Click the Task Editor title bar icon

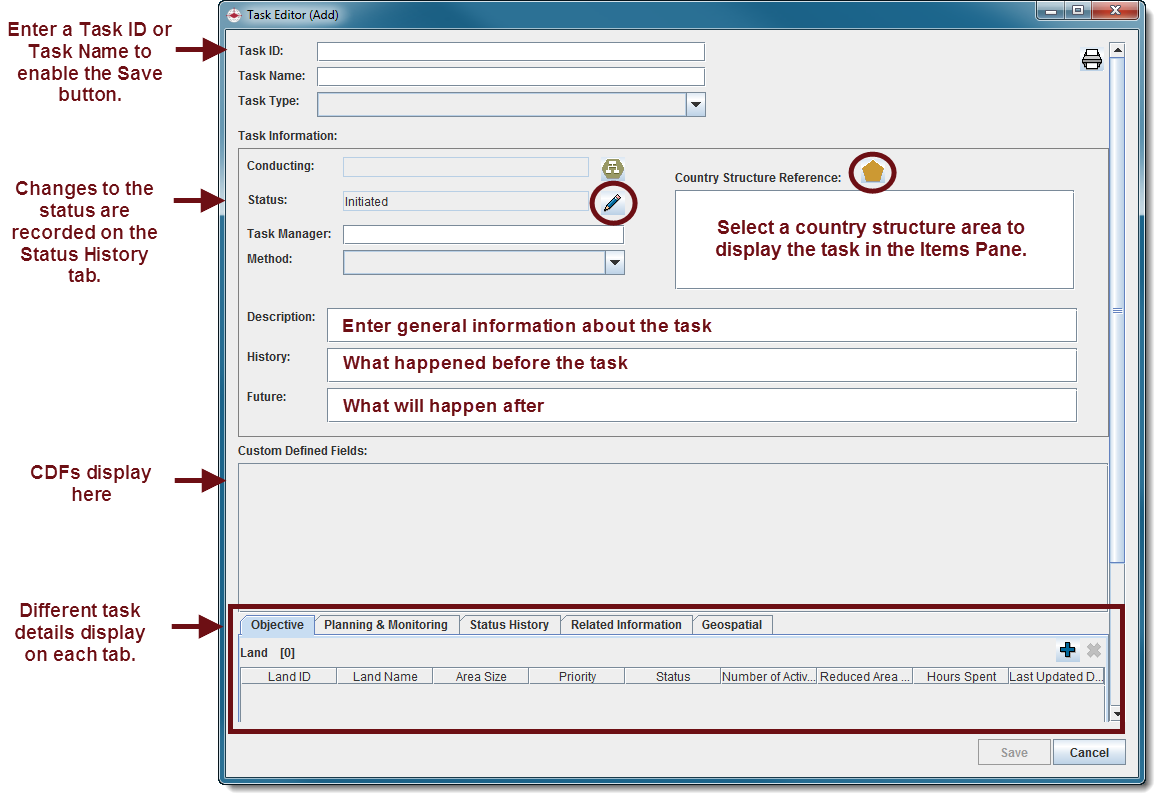pos(234,14)
